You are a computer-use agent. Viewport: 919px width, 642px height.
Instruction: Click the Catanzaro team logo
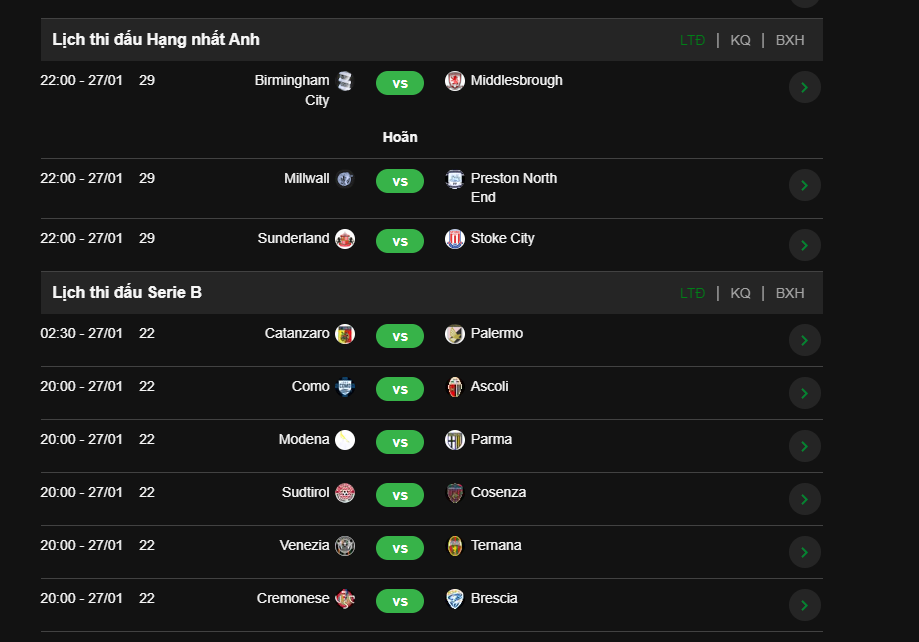(x=345, y=334)
